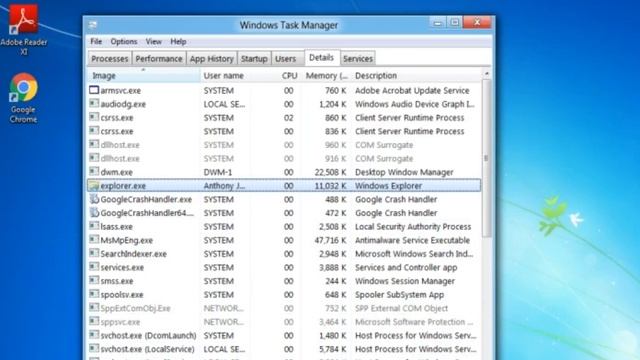640x360 pixels.
Task: Open the Adobe Reader XI desktop shortcut
Action: (23, 29)
